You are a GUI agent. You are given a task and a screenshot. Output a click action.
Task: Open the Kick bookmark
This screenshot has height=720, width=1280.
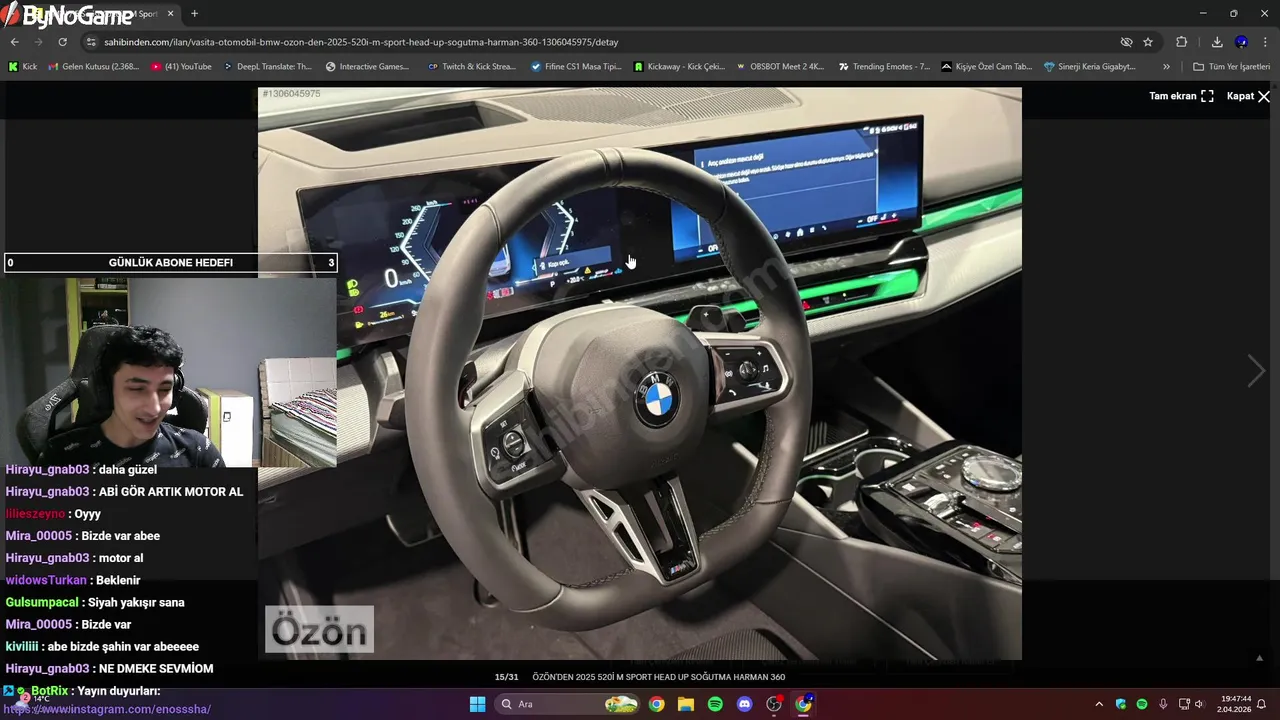coord(22,67)
